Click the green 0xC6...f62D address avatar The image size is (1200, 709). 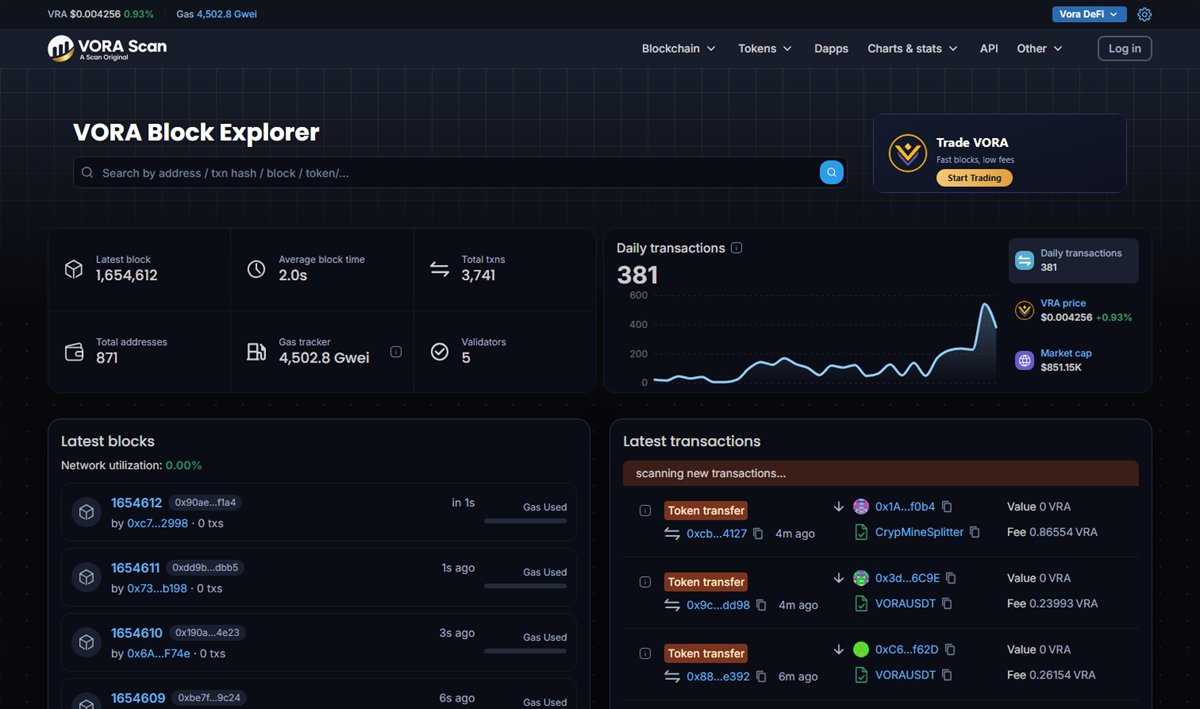point(861,649)
